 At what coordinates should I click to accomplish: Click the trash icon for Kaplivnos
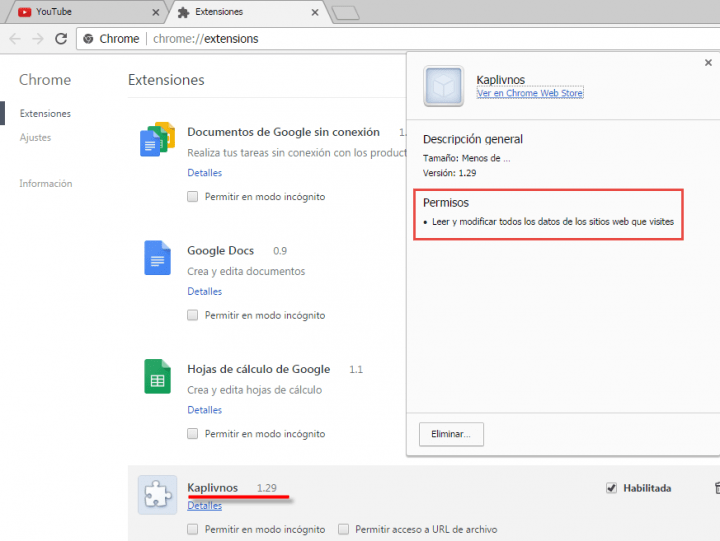(x=716, y=488)
